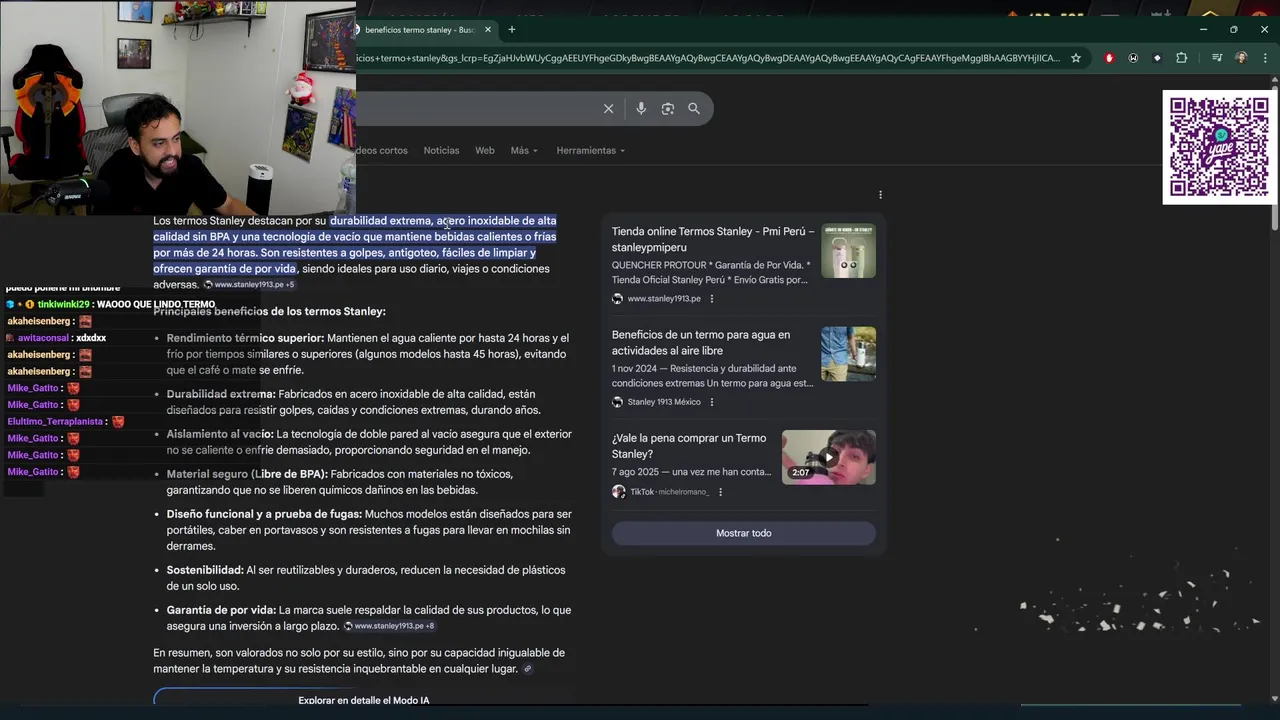Click 'Material seguro (Libre de BPA):' heading
The height and width of the screenshot is (720, 1280).
pyautogui.click(x=247, y=474)
